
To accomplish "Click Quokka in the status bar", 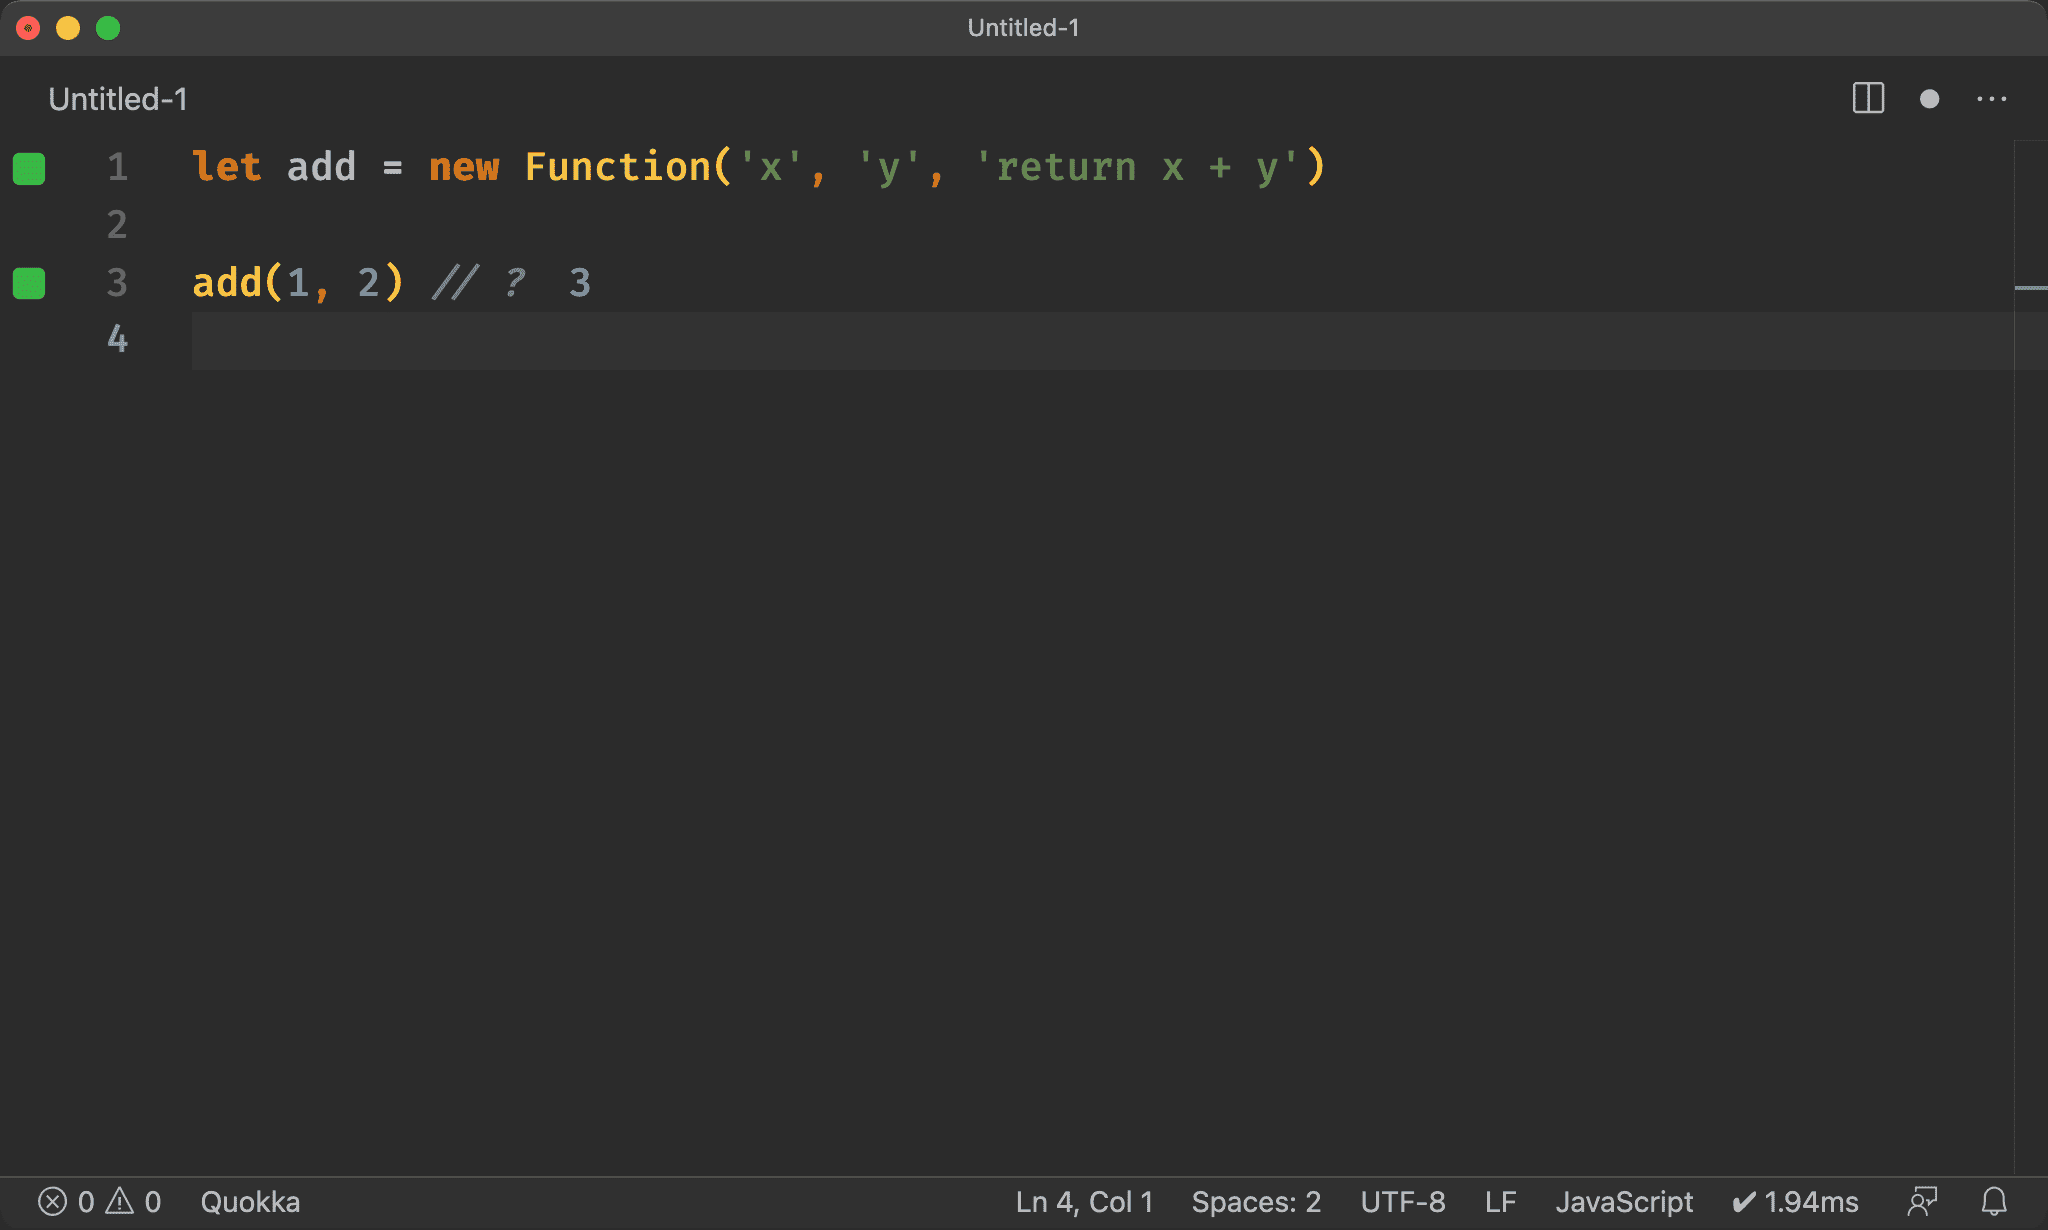I will 250,1201.
